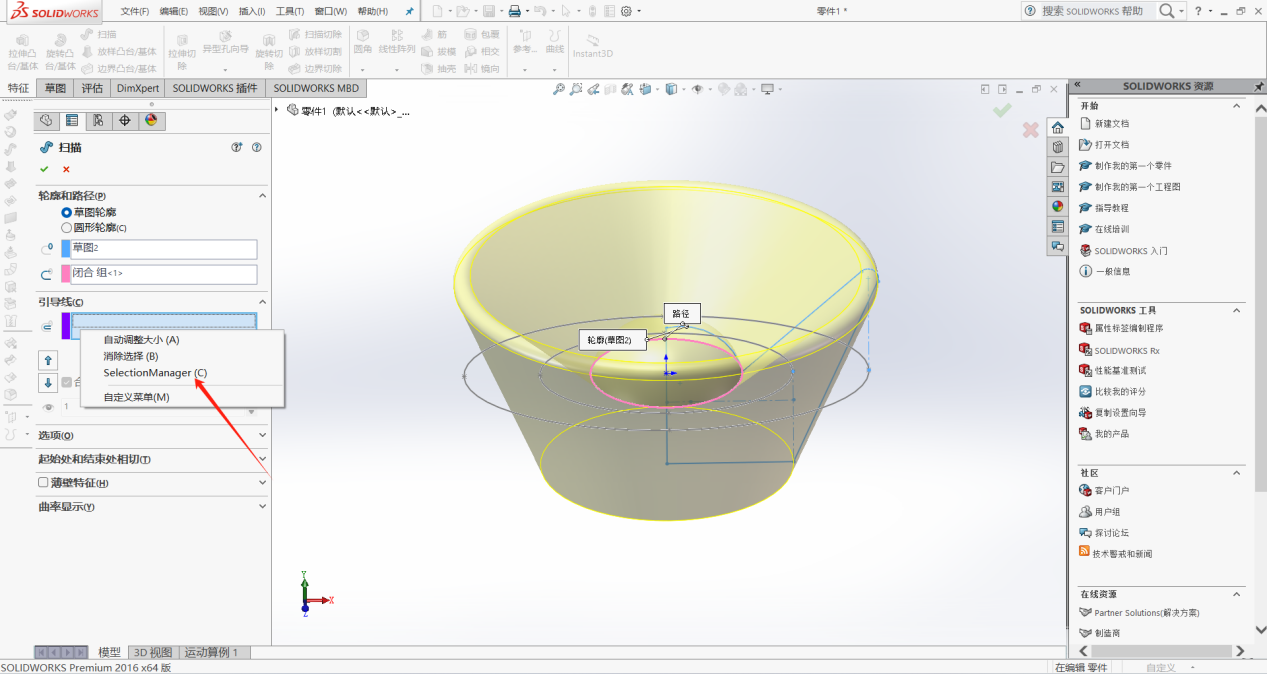
Task: Open the PropertyManager tab icon
Action: click(72, 121)
